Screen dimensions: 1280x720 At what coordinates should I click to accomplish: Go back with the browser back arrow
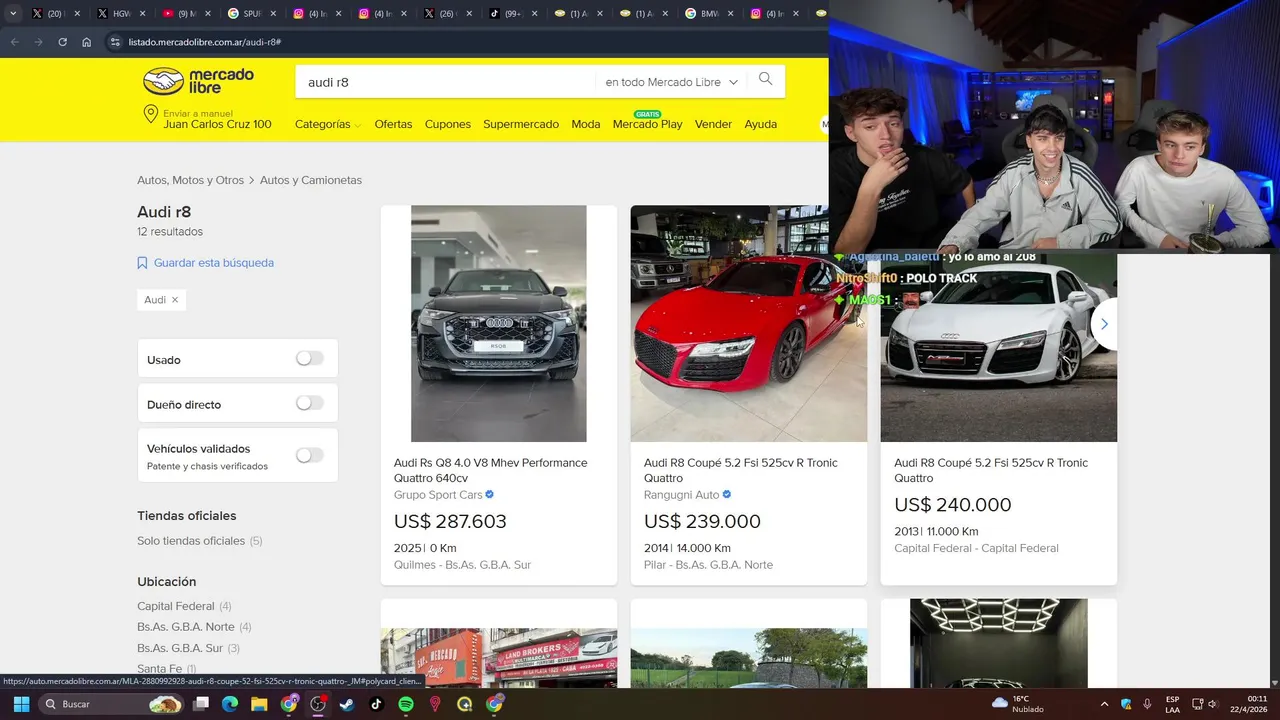[x=14, y=42]
